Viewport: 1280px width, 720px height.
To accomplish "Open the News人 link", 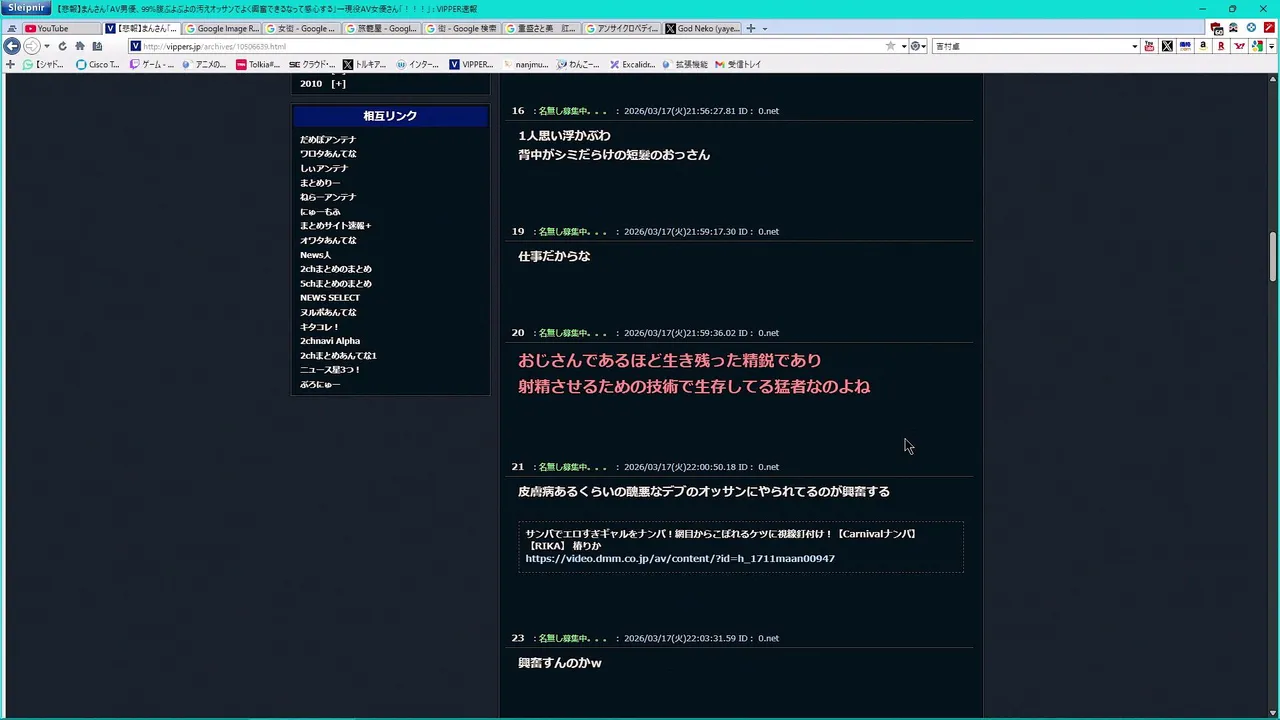I will pyautogui.click(x=315, y=255).
